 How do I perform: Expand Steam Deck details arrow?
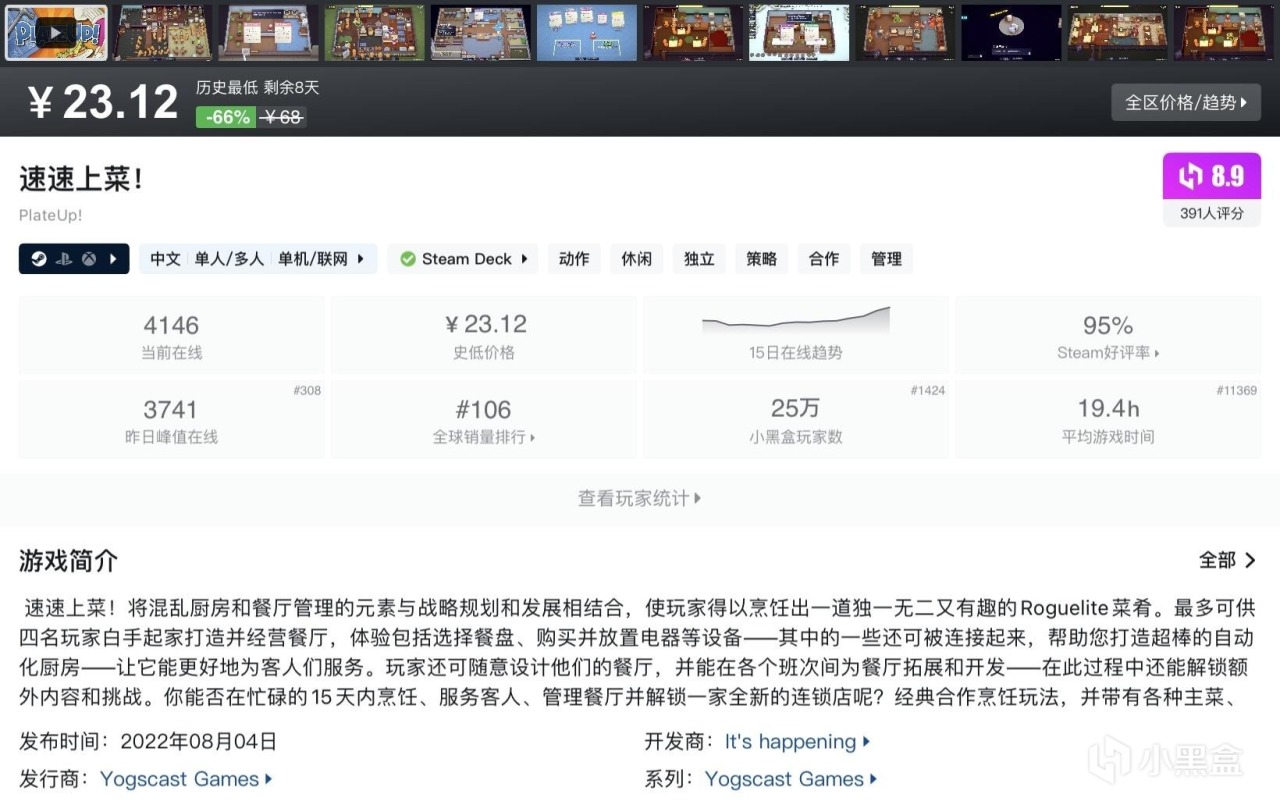[x=525, y=259]
